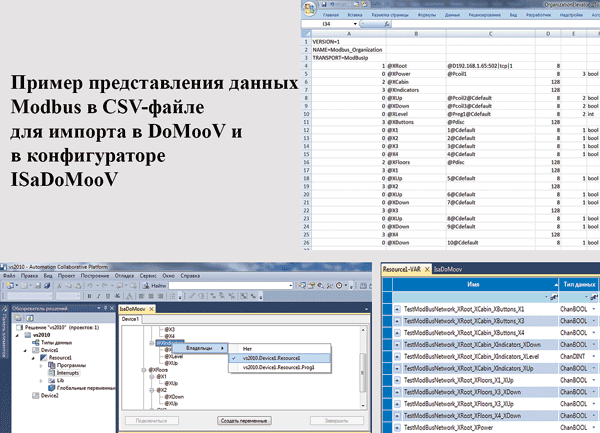
Task: Click the properties icon in Solution Explorer toolbar
Action: coord(18,318)
